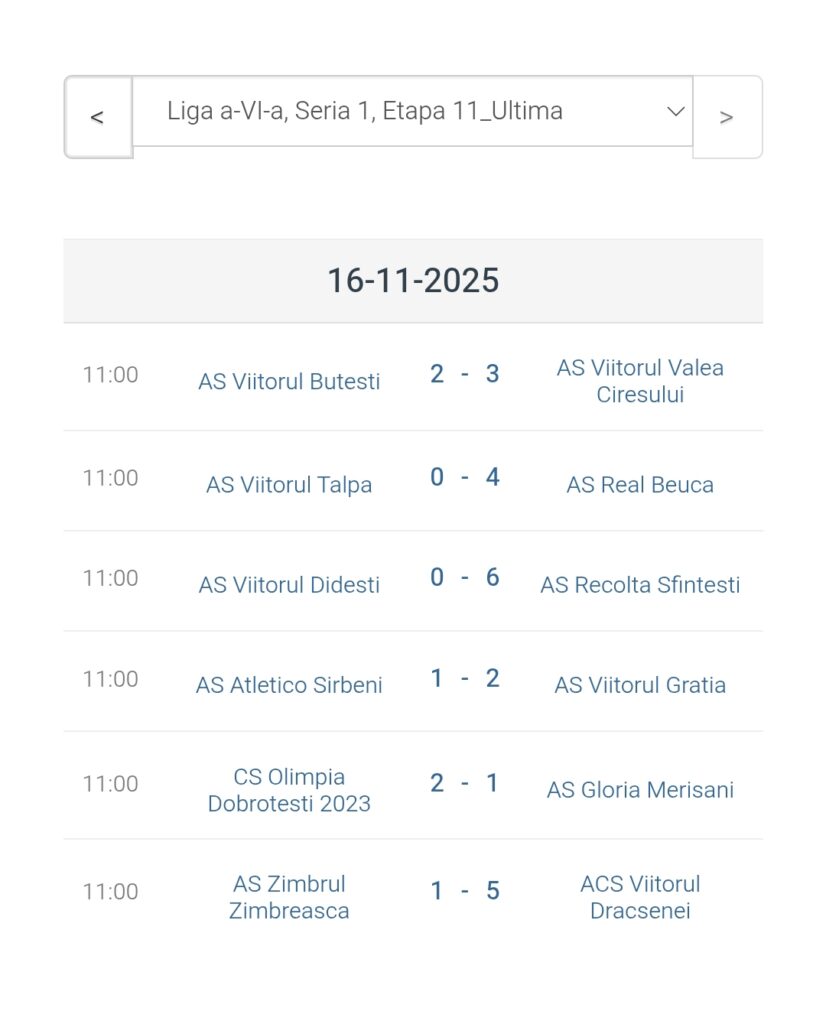
Task: Open AS Recolta Sfintesti team link
Action: click(640, 585)
